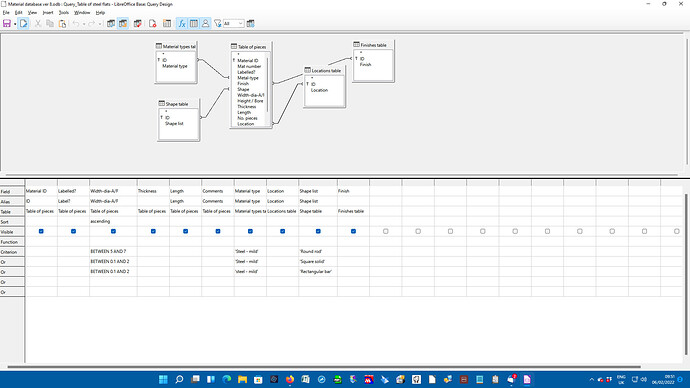Open the Redo history dropdown arrow
Image resolution: width=690 pixels, height=388 pixels.
point(99,24)
